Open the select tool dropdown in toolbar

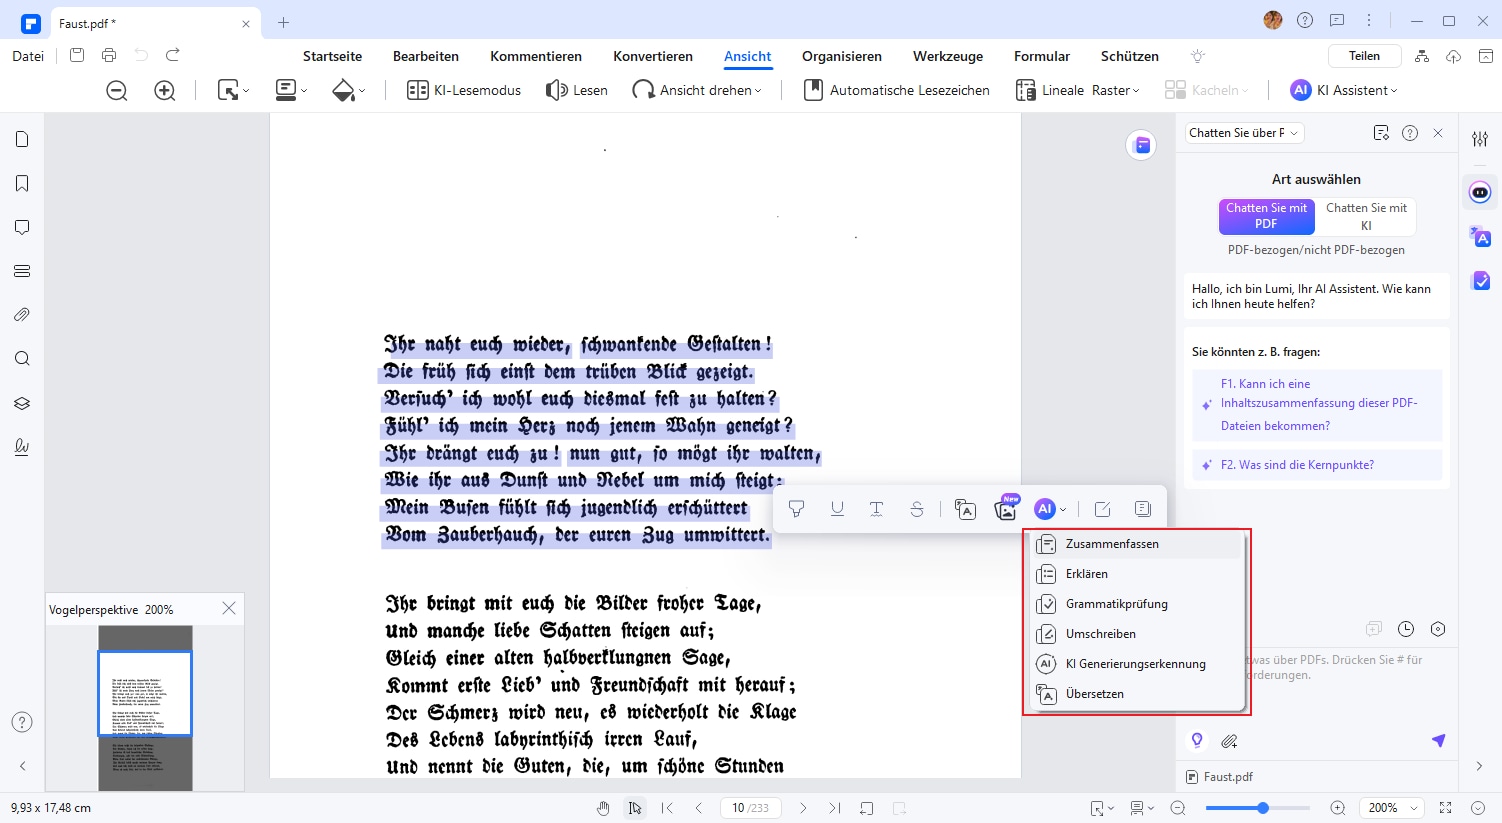coord(234,90)
